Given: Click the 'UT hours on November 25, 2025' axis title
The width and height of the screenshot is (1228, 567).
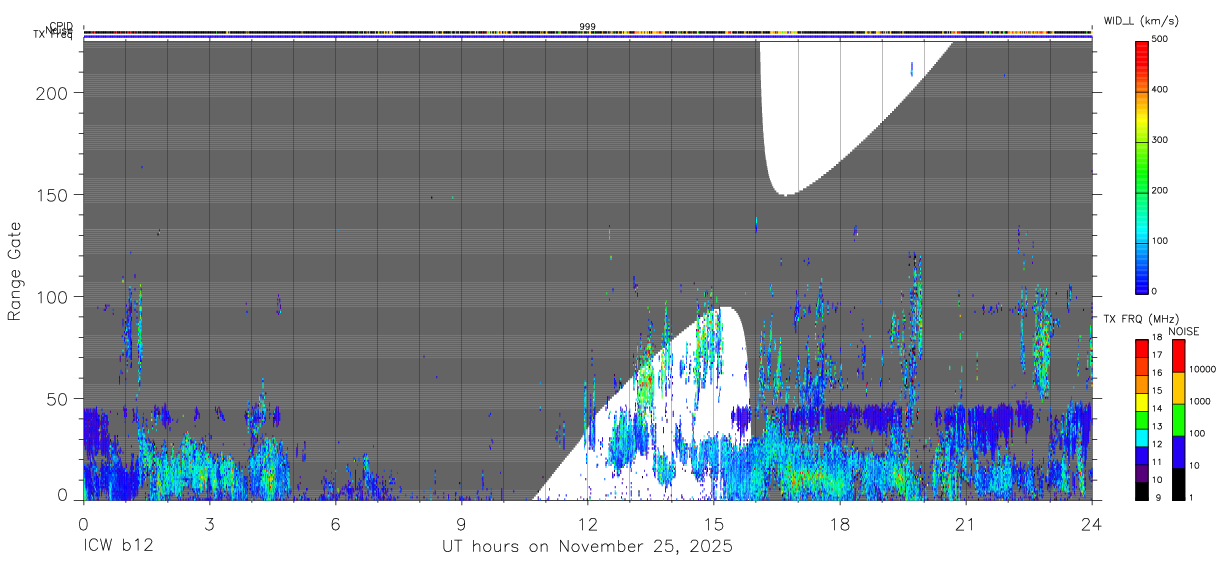Looking at the screenshot, I should coord(588,547).
